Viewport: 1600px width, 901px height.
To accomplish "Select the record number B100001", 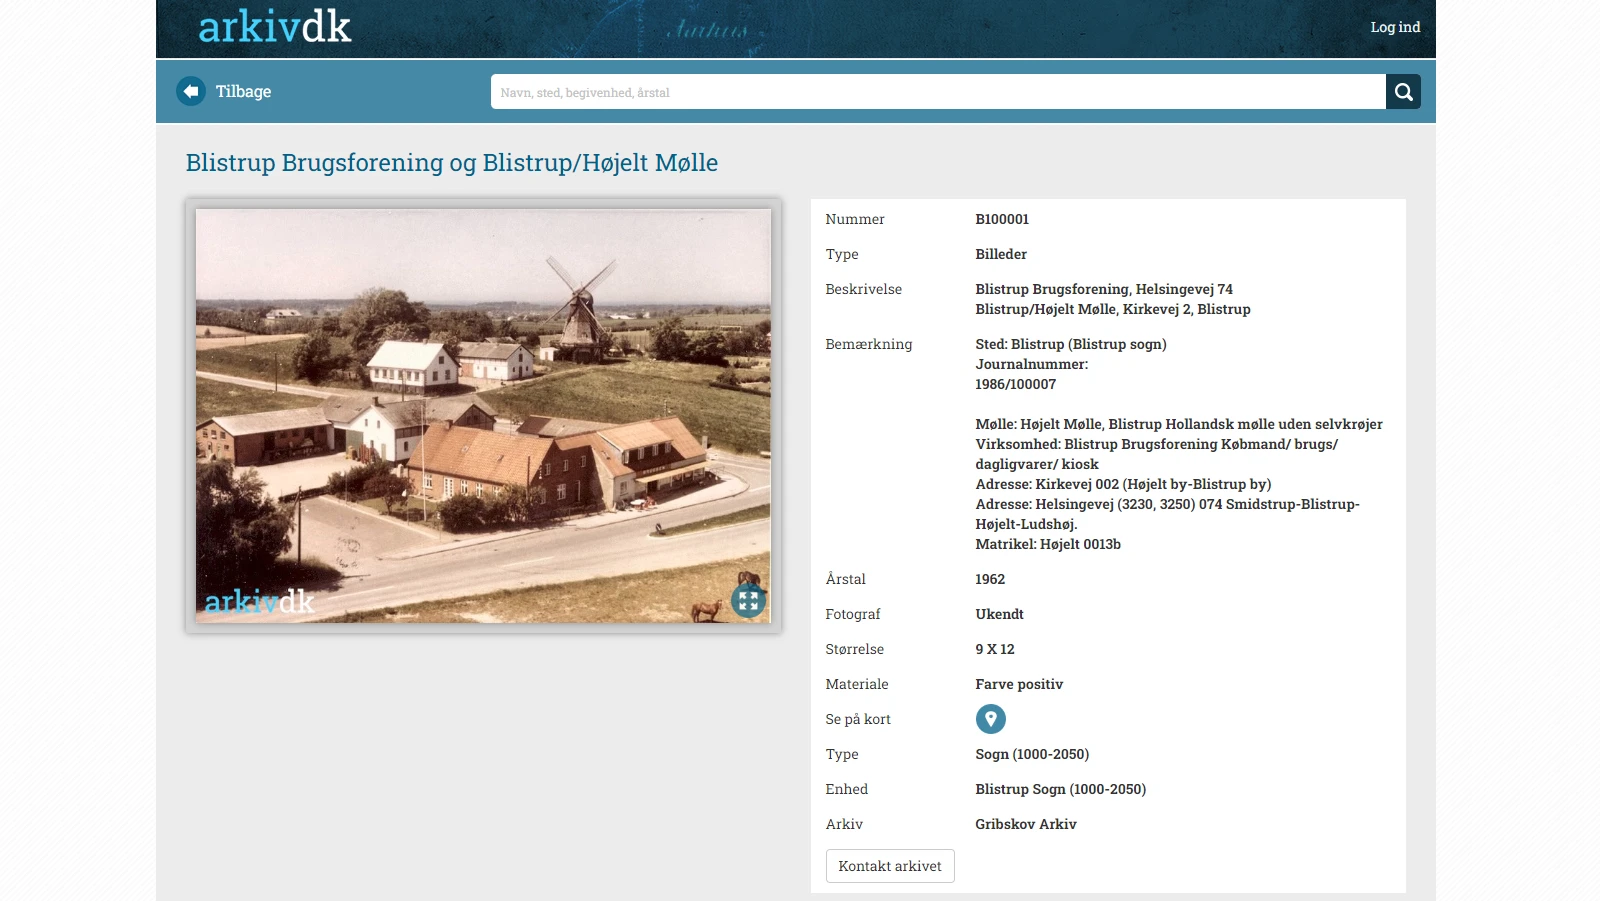I will tap(1001, 219).
